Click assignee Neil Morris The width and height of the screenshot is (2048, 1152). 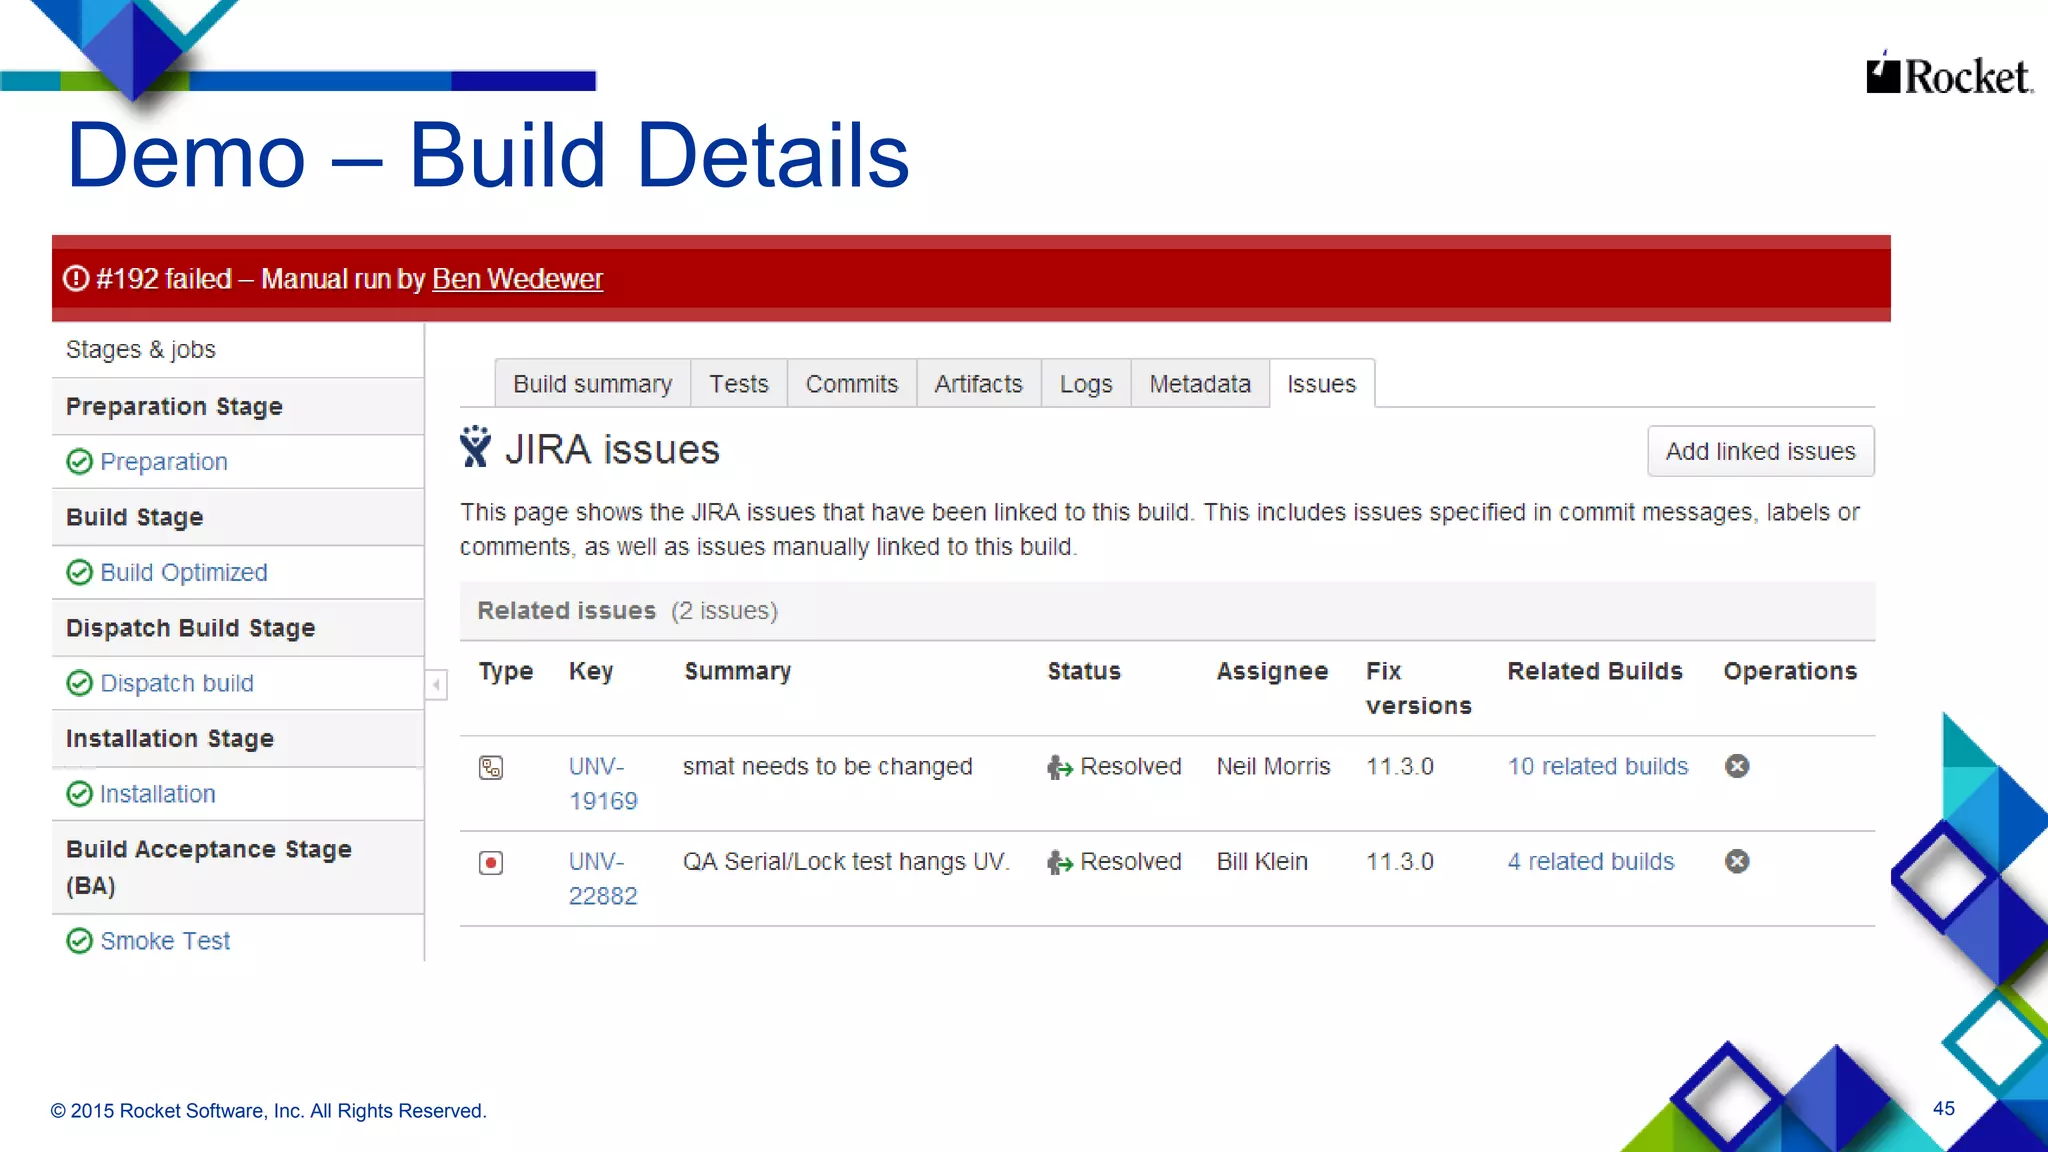pyautogui.click(x=1273, y=767)
